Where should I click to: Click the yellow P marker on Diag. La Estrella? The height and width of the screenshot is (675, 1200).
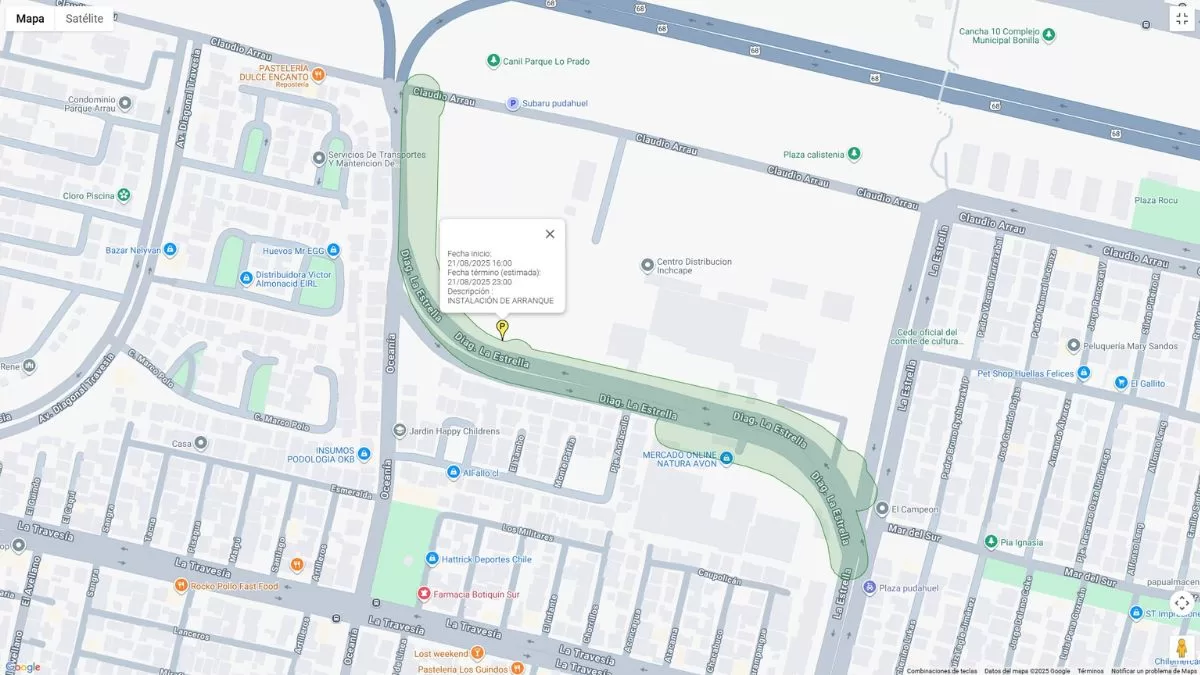point(502,329)
